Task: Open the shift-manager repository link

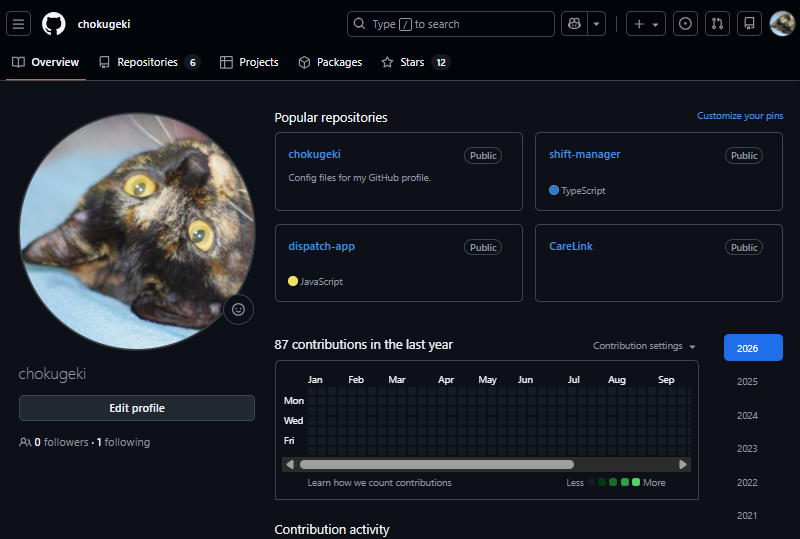Action: pyautogui.click(x=584, y=154)
